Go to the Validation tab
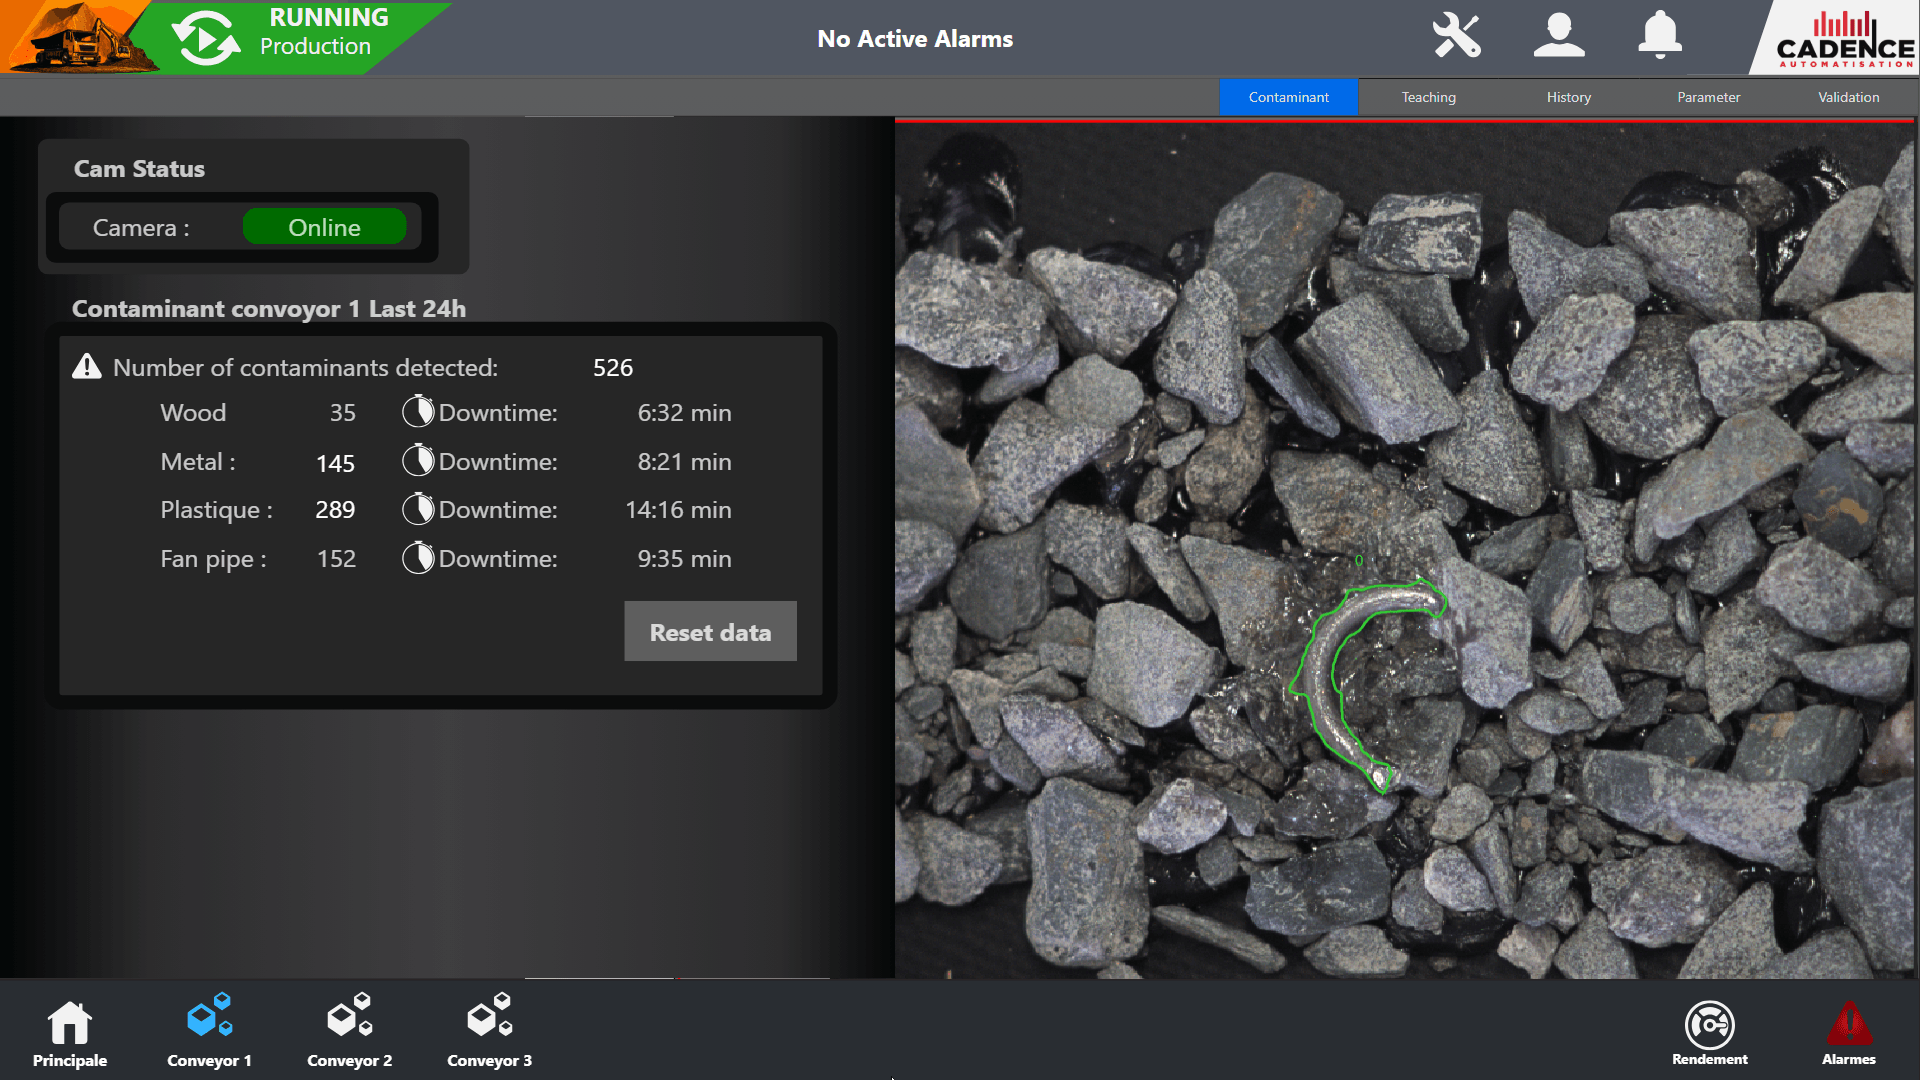Screen dimensions: 1920x1080 click(x=1848, y=97)
